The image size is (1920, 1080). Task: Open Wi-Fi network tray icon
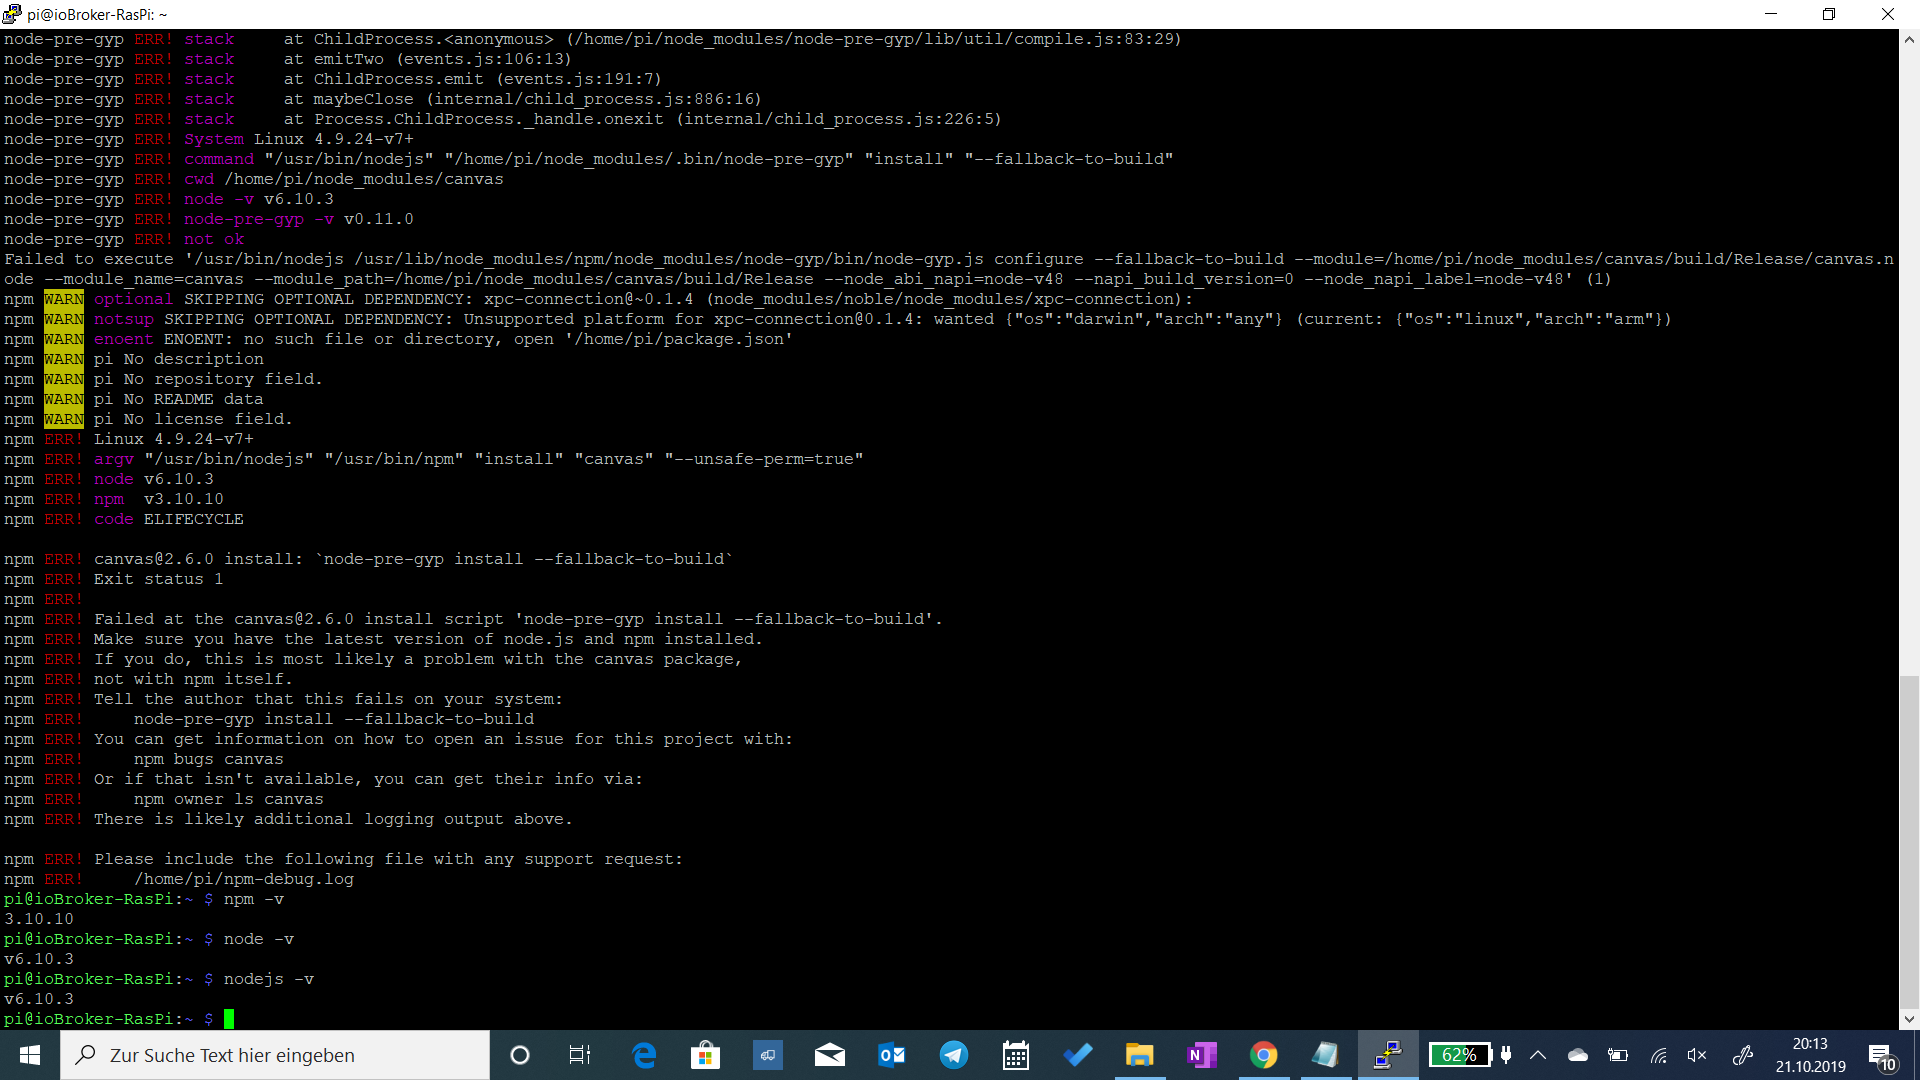click(1658, 1055)
